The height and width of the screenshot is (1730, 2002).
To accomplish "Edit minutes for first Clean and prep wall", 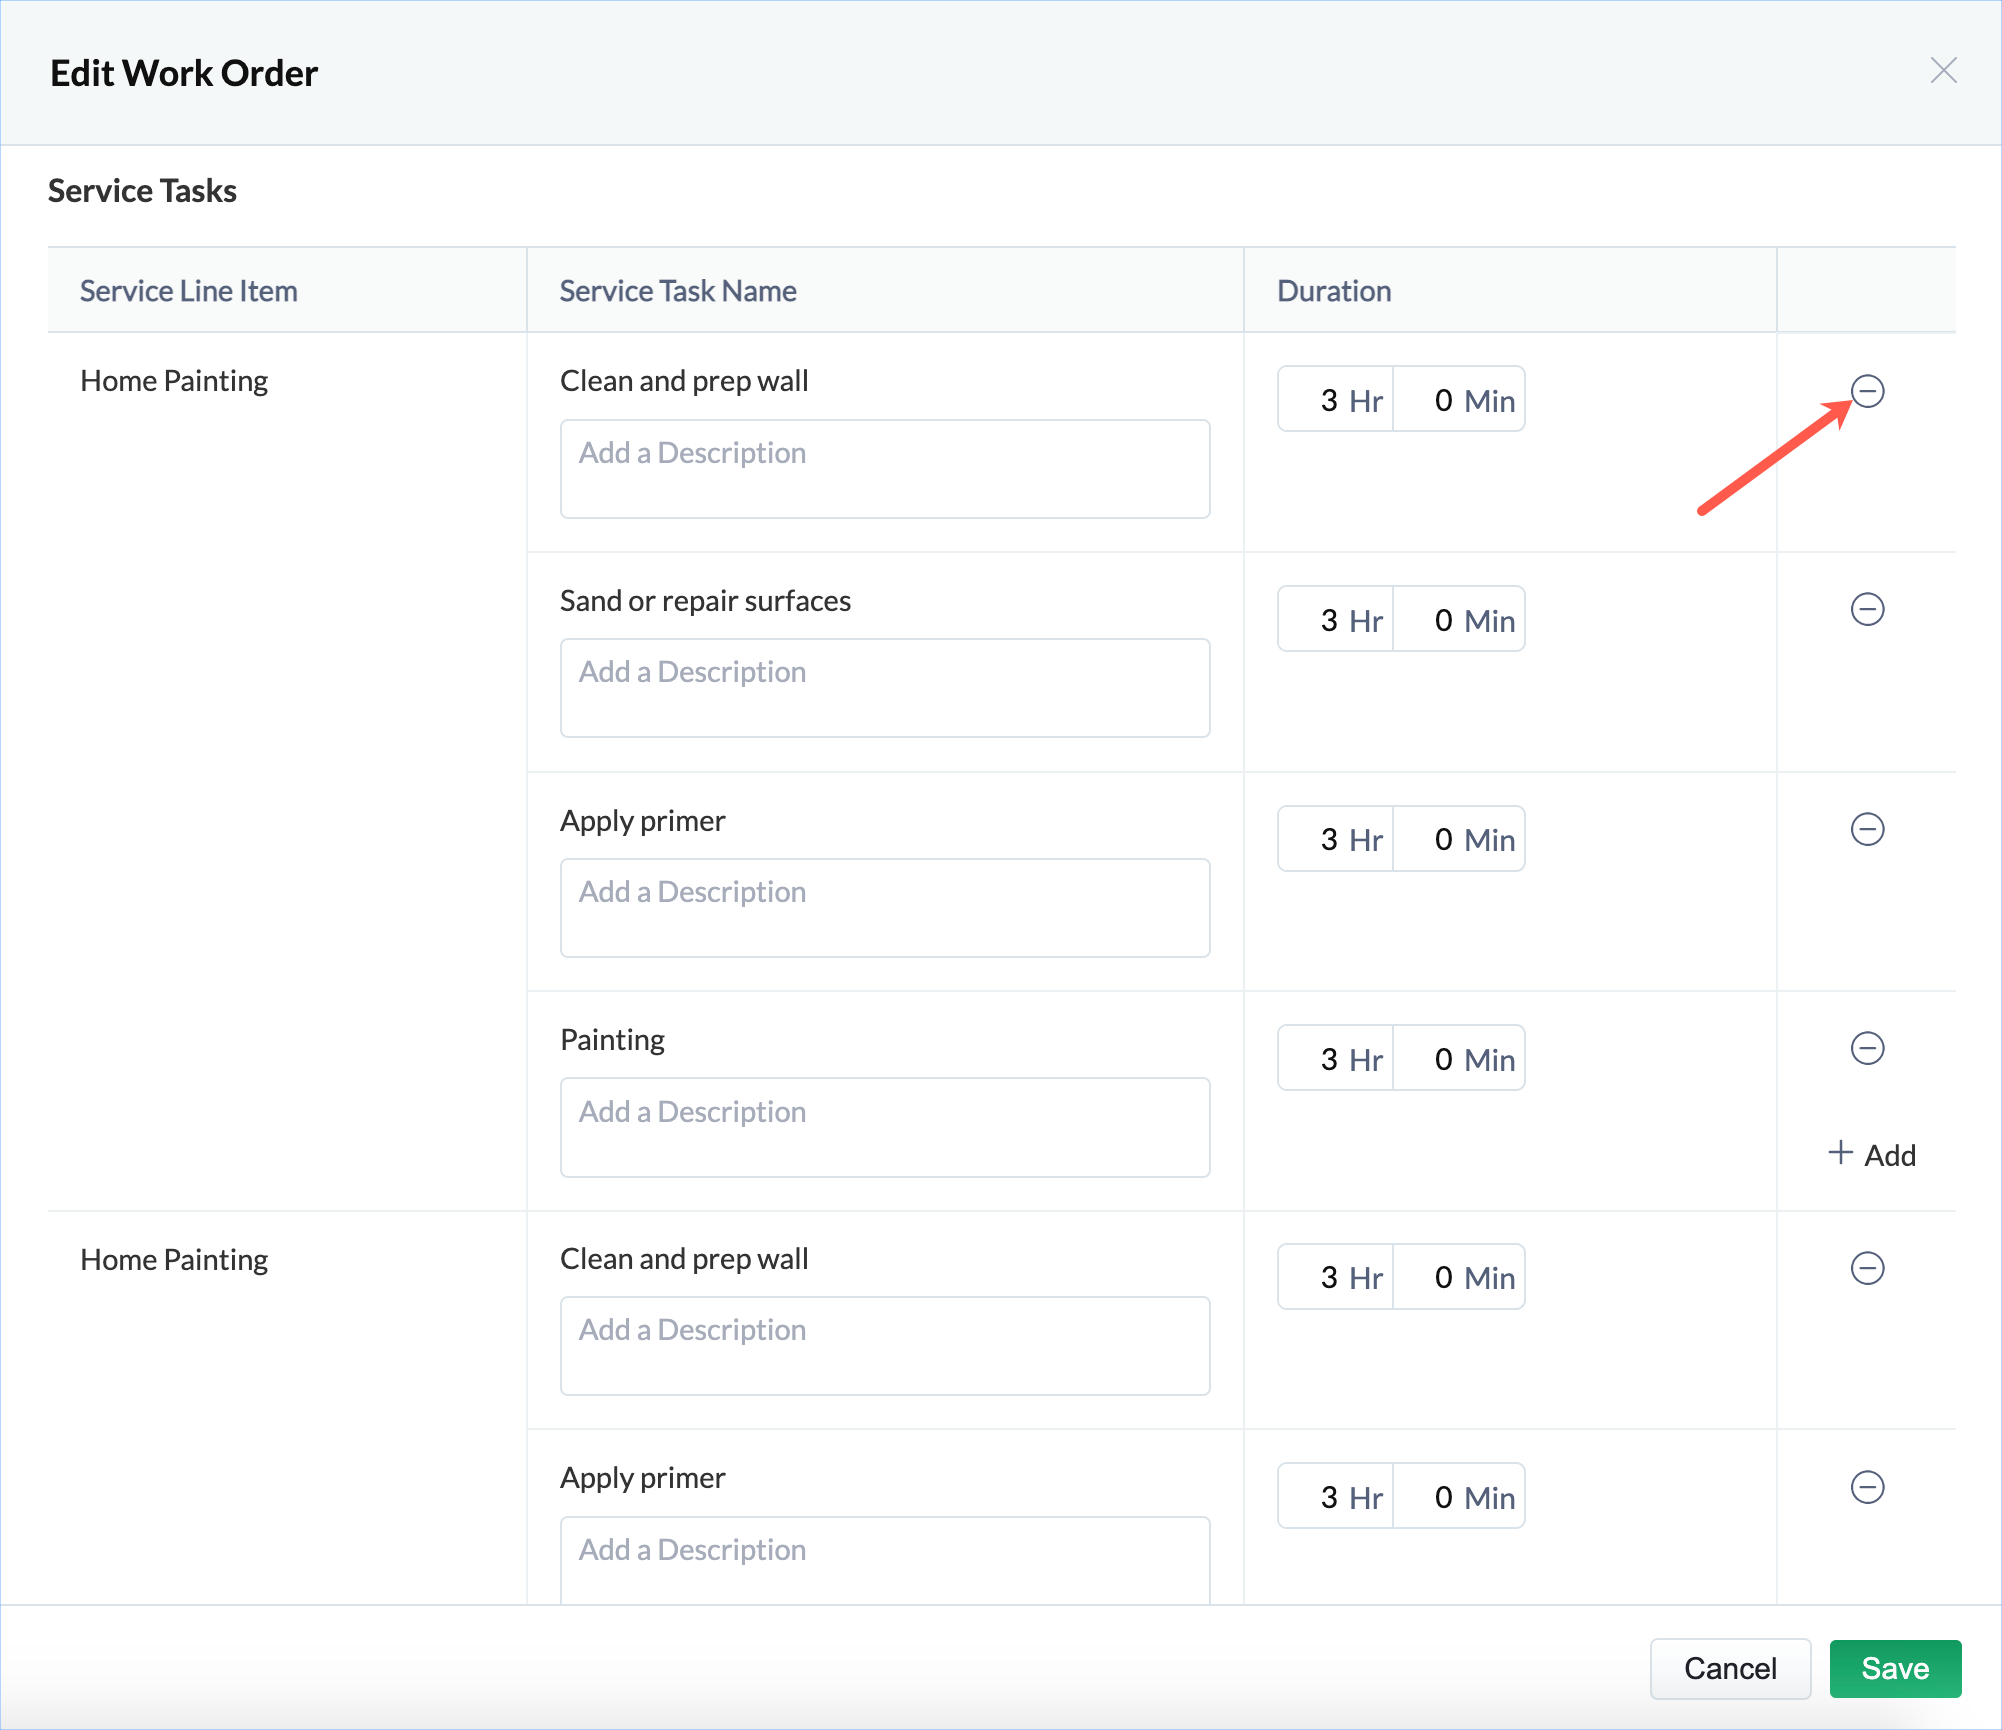I will coord(1459,400).
